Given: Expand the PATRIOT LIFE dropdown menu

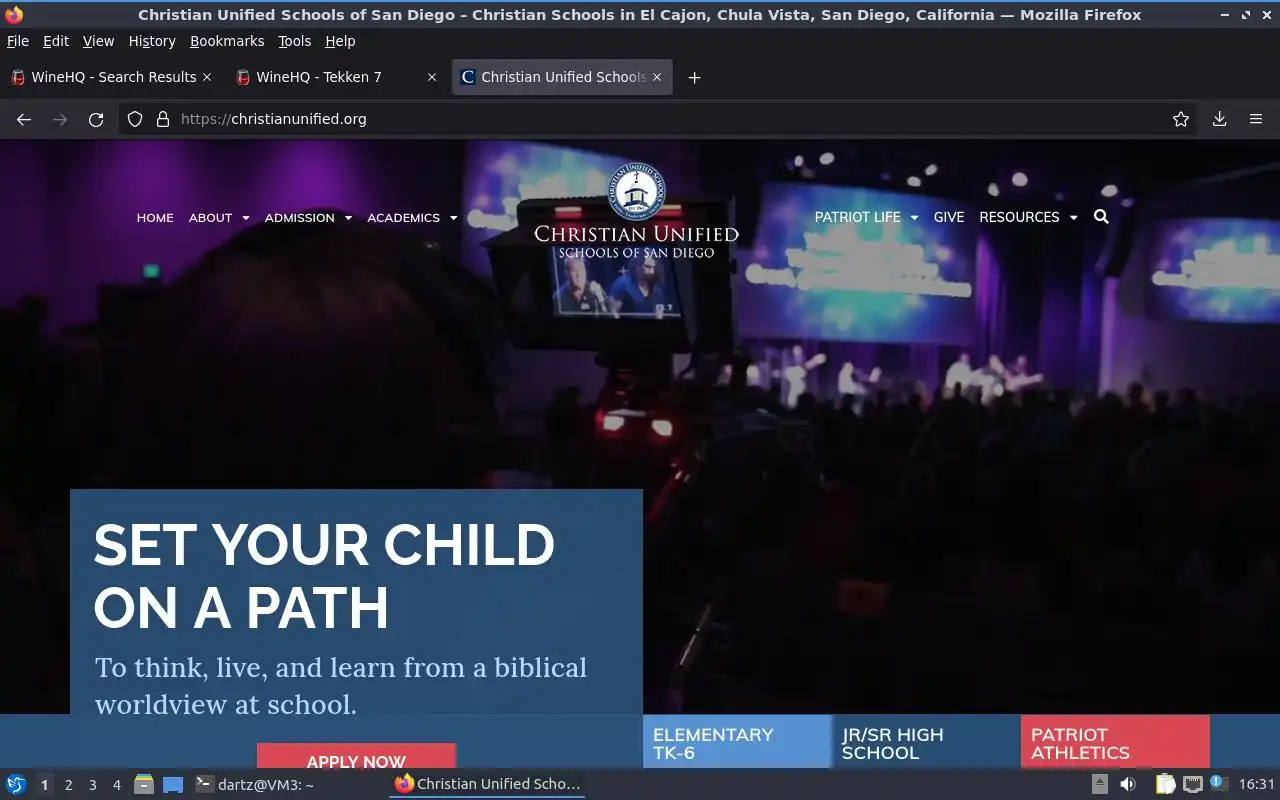Looking at the screenshot, I should pyautogui.click(x=866, y=217).
